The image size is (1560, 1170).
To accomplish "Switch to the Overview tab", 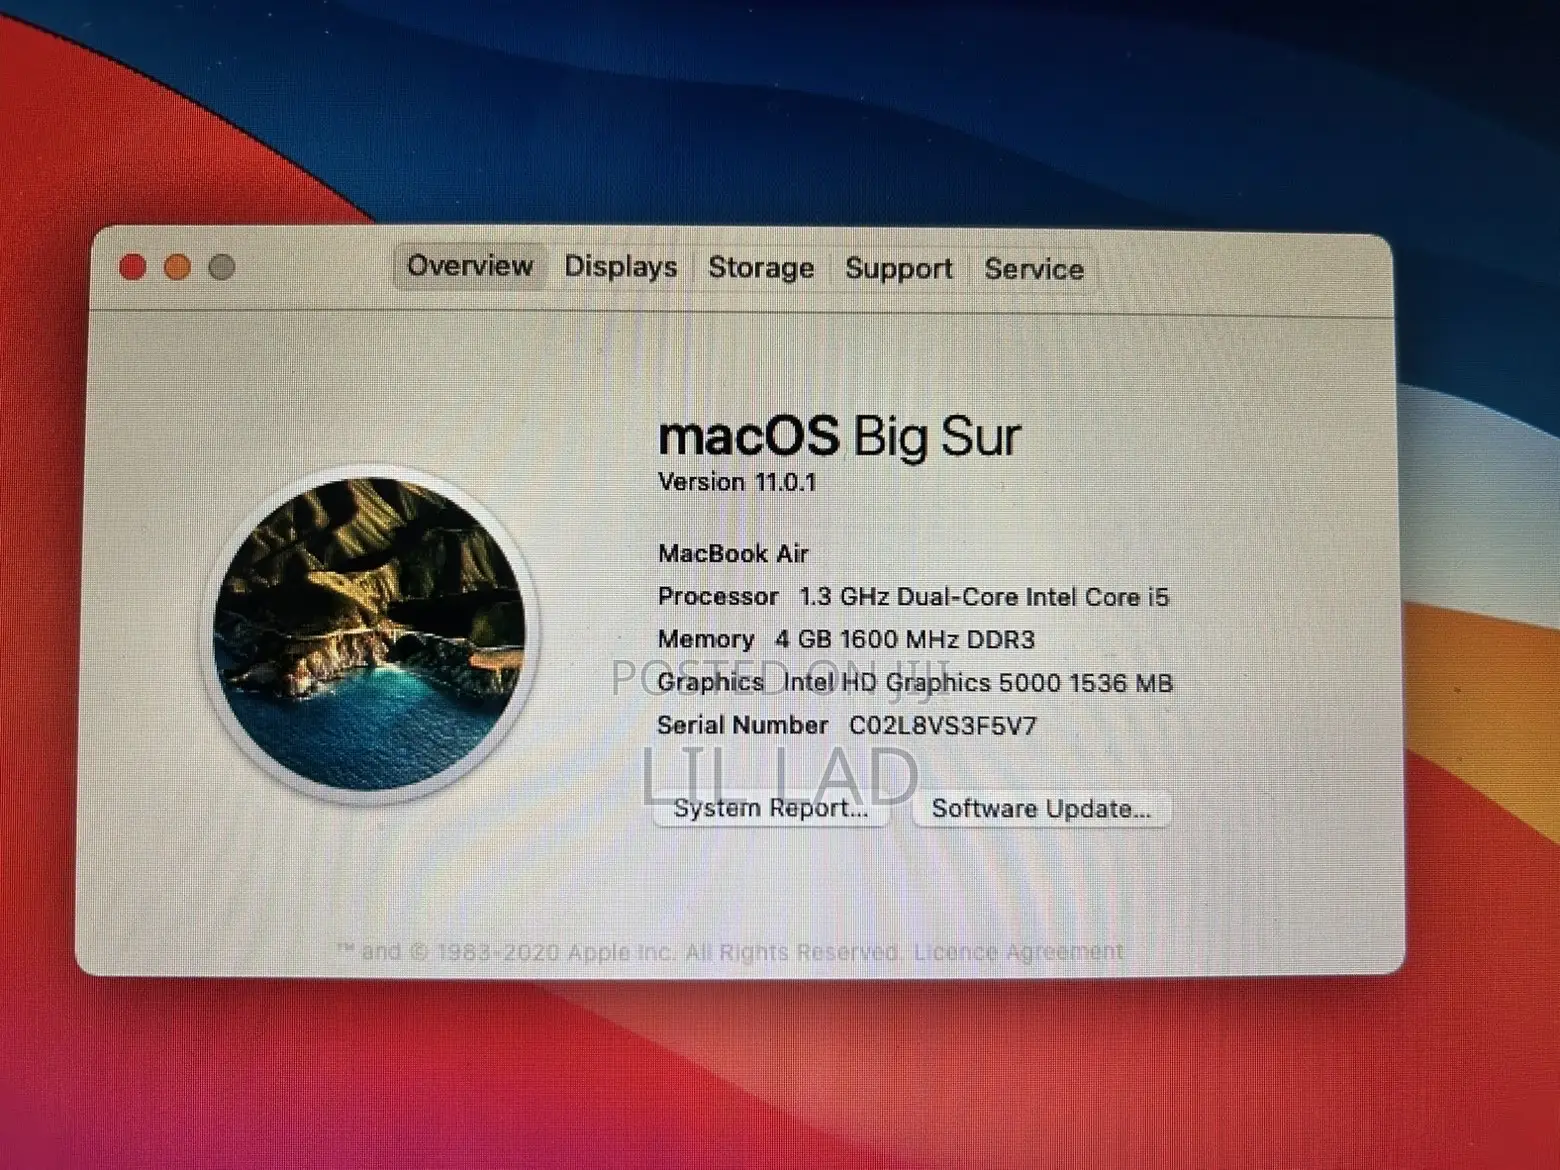I will pyautogui.click(x=470, y=266).
